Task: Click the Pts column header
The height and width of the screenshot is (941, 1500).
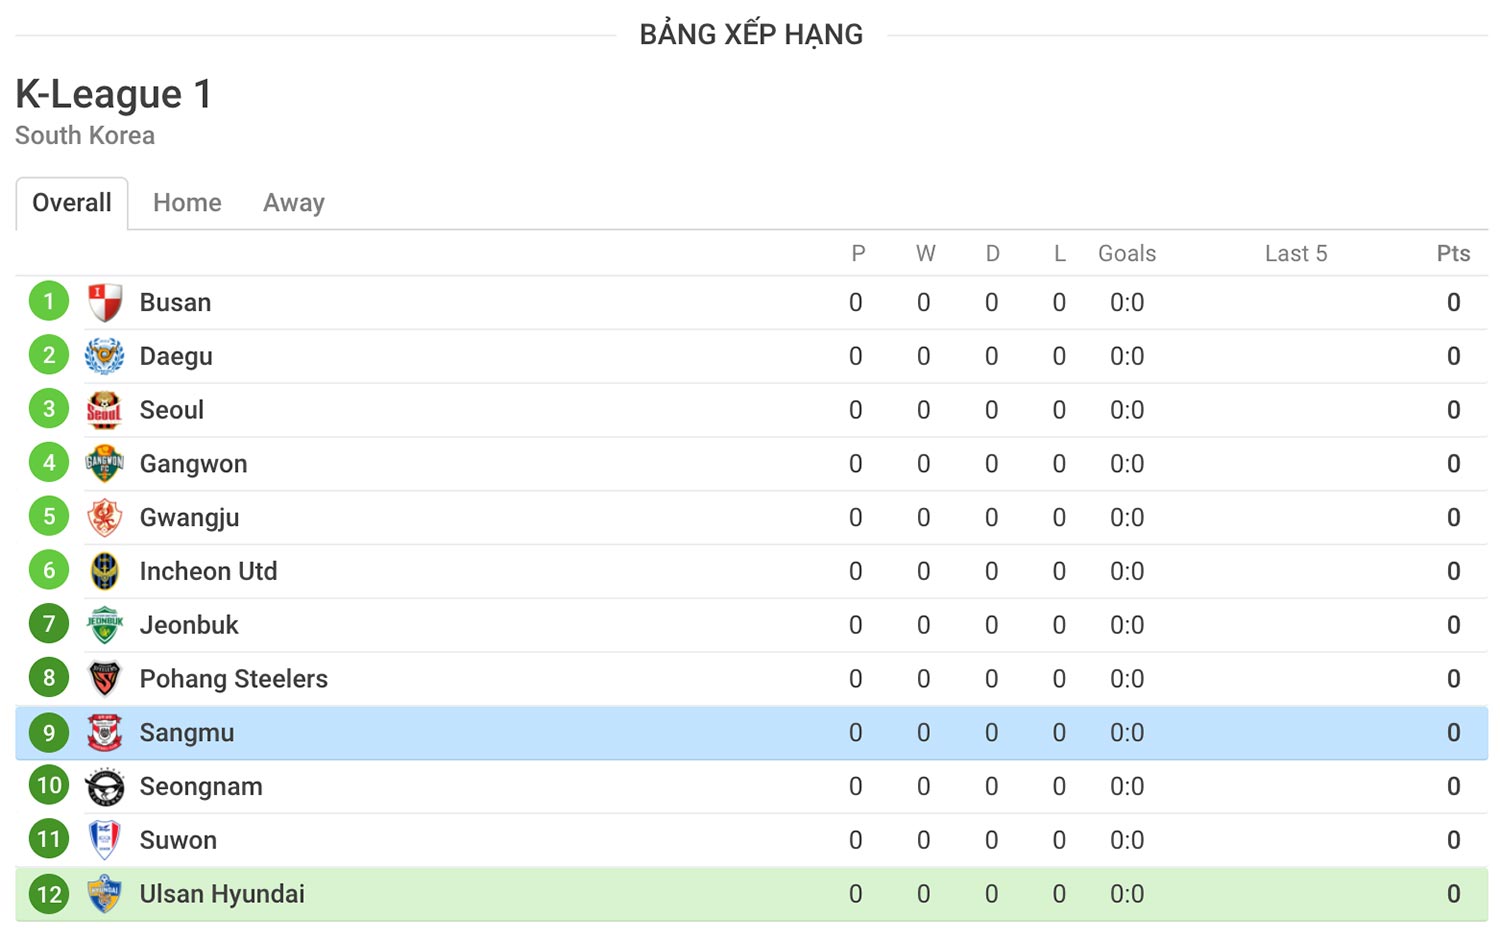Action: [1453, 254]
